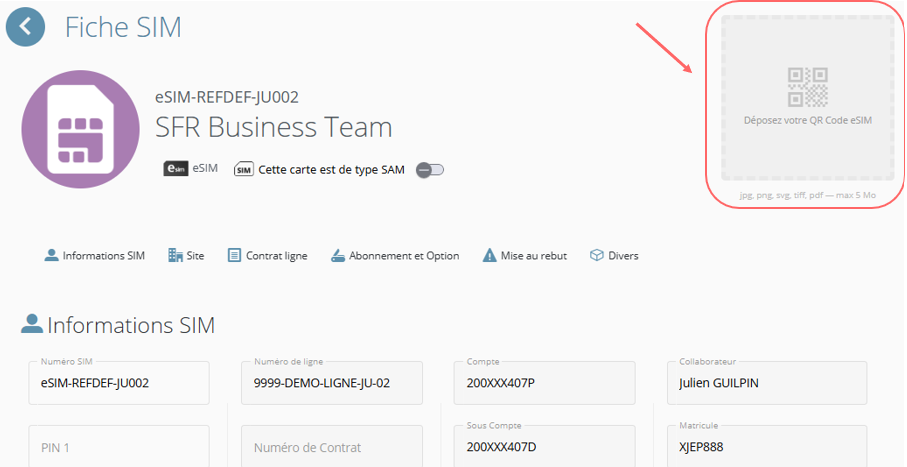This screenshot has height=467, width=907.
Task: Go back using the round arrow button
Action: [25, 27]
